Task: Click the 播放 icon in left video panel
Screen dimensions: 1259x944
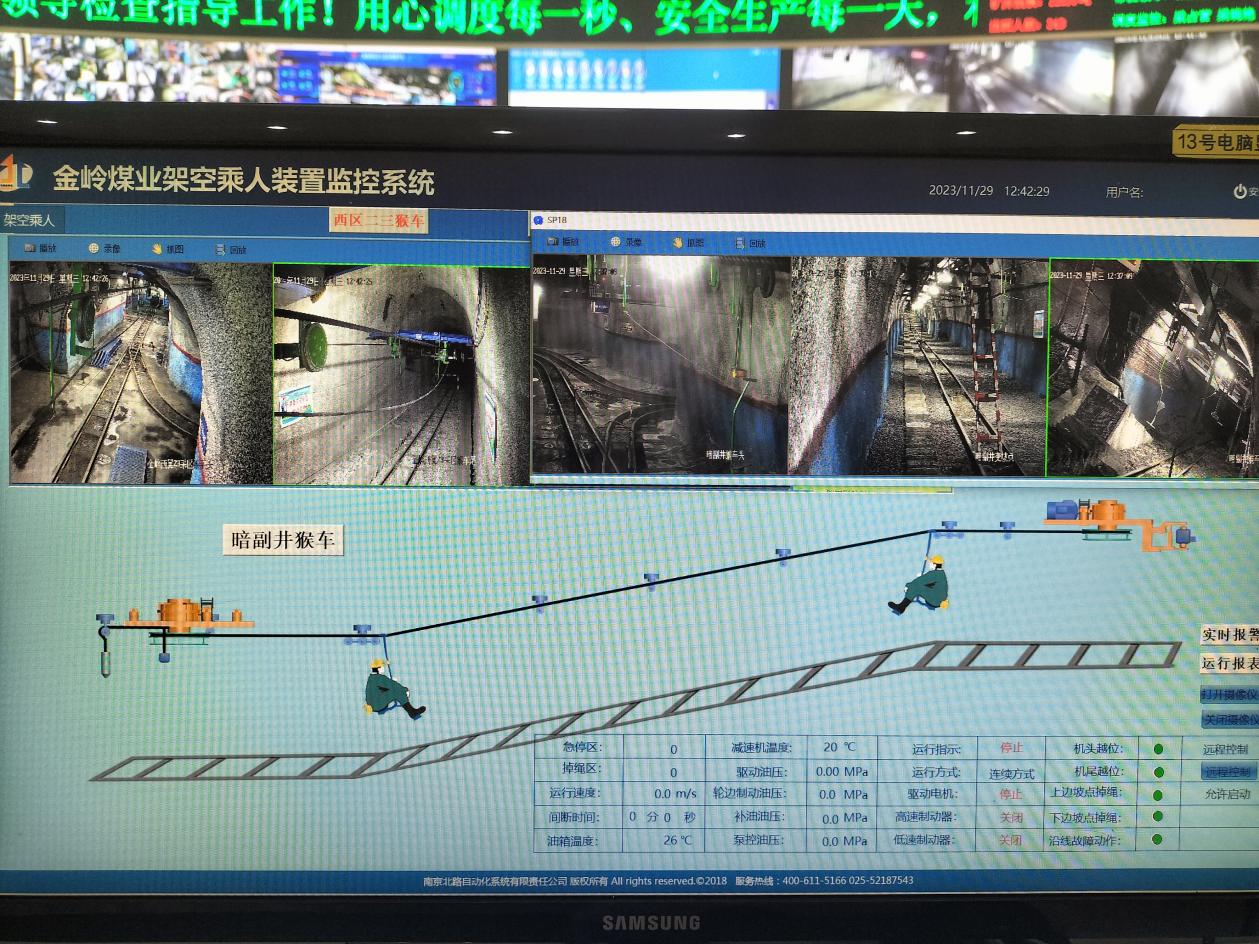Action: tap(29, 248)
